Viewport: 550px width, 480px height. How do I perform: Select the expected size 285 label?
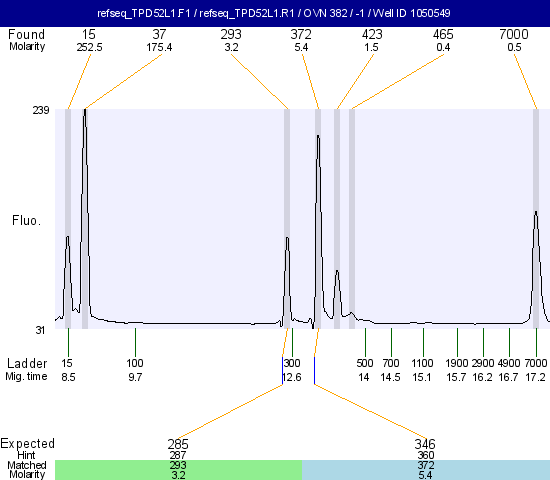pyautogui.click(x=178, y=444)
